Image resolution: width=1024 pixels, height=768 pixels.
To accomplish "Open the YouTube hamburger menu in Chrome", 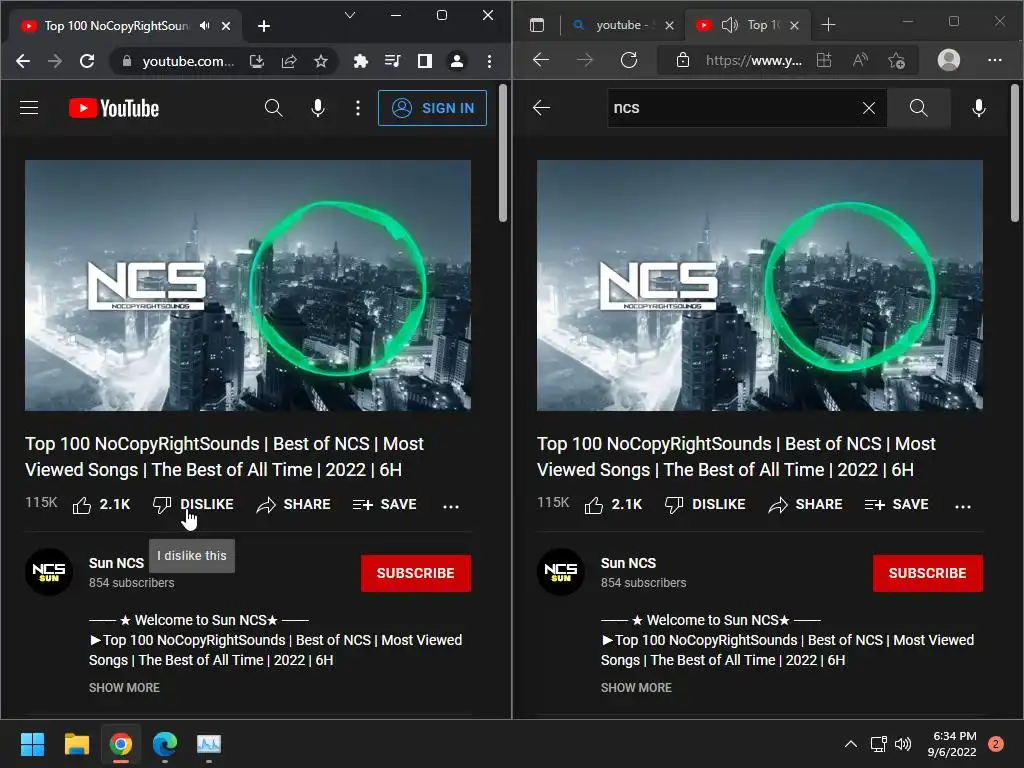I will [x=29, y=108].
